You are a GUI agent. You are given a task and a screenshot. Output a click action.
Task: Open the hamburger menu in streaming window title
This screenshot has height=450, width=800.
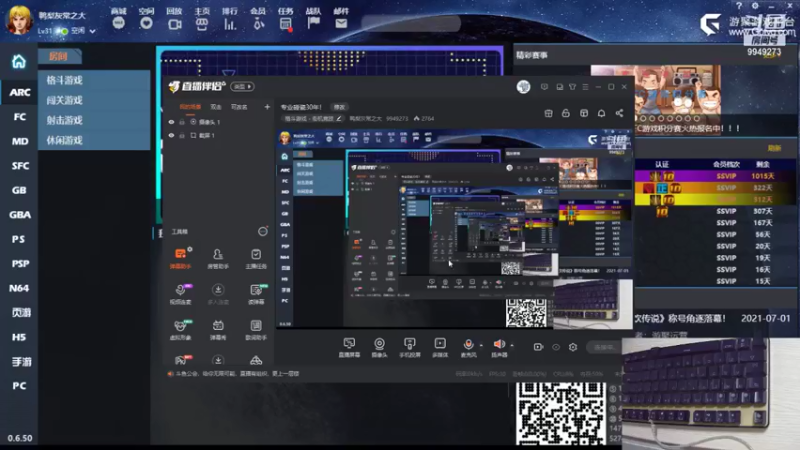(x=585, y=87)
